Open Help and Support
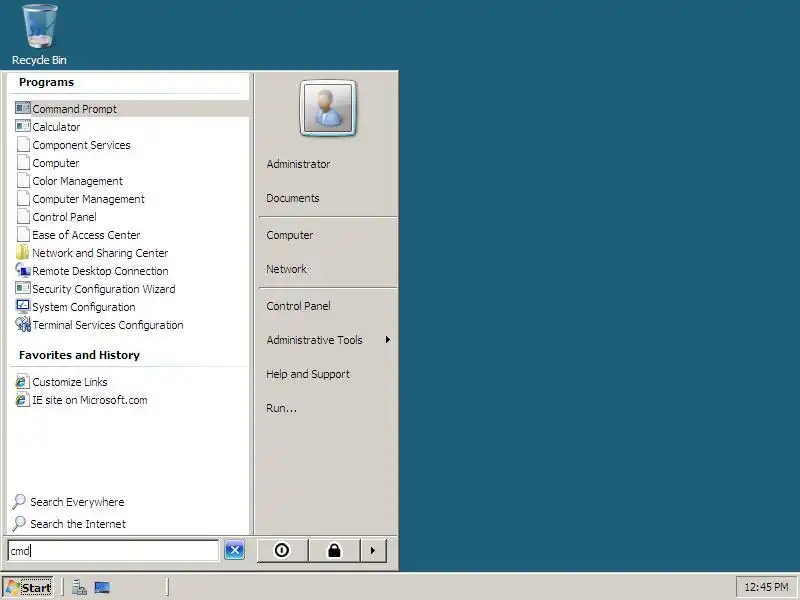This screenshot has width=800, height=600. pyautogui.click(x=308, y=374)
